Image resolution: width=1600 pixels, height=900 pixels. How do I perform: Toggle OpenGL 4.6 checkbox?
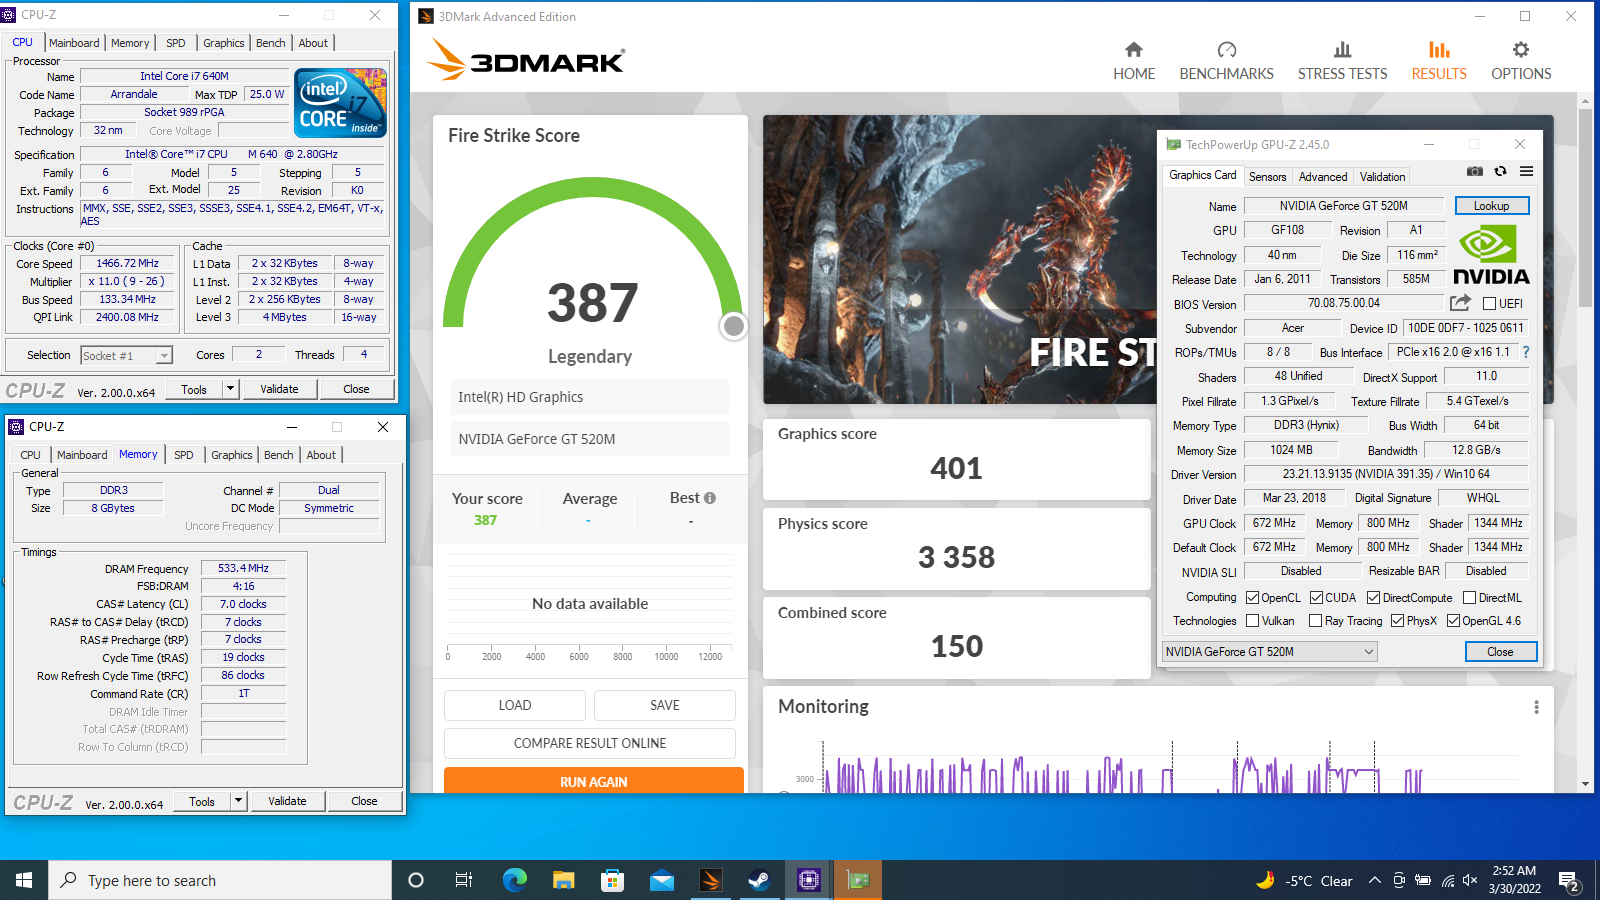[x=1453, y=620]
